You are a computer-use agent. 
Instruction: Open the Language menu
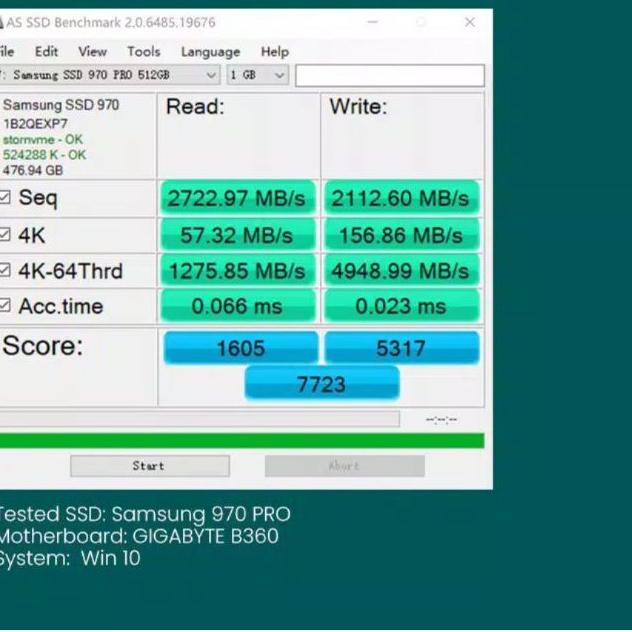click(x=210, y=52)
